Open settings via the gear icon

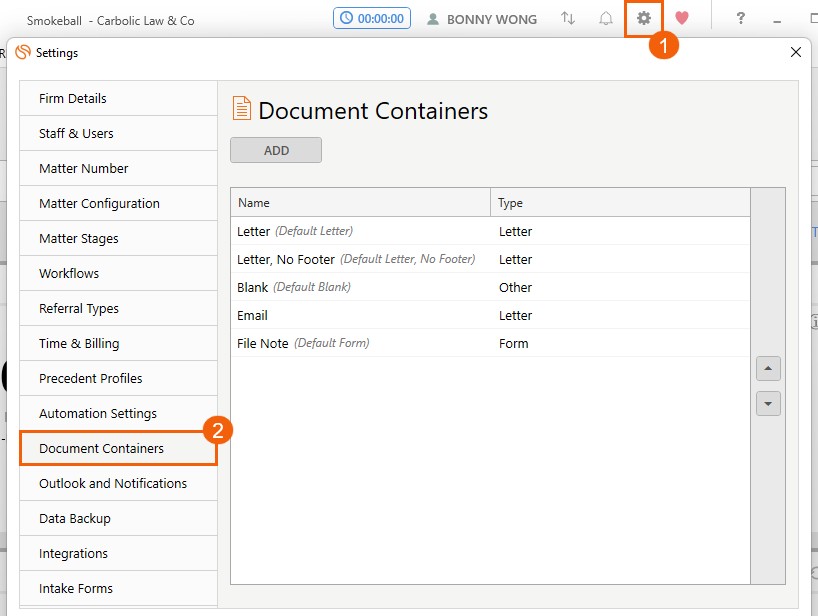[x=644, y=18]
